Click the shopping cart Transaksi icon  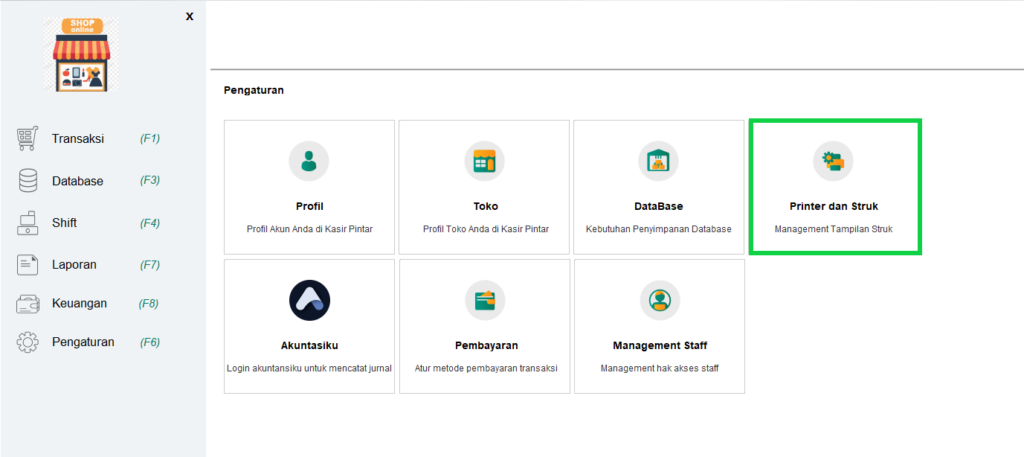coord(28,139)
